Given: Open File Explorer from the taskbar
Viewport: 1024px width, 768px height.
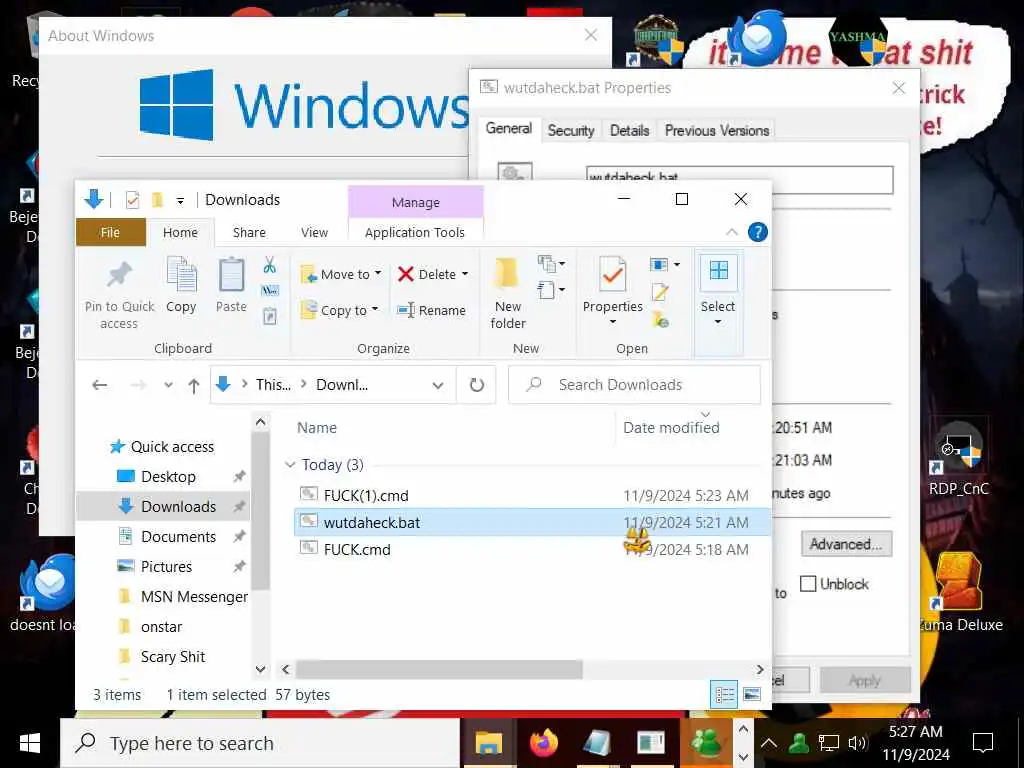Looking at the screenshot, I should [488, 743].
